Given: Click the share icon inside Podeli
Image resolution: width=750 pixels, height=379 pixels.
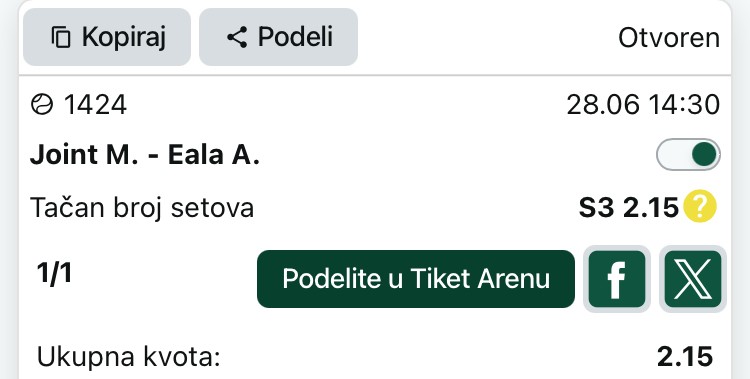Looking at the screenshot, I should (x=237, y=37).
